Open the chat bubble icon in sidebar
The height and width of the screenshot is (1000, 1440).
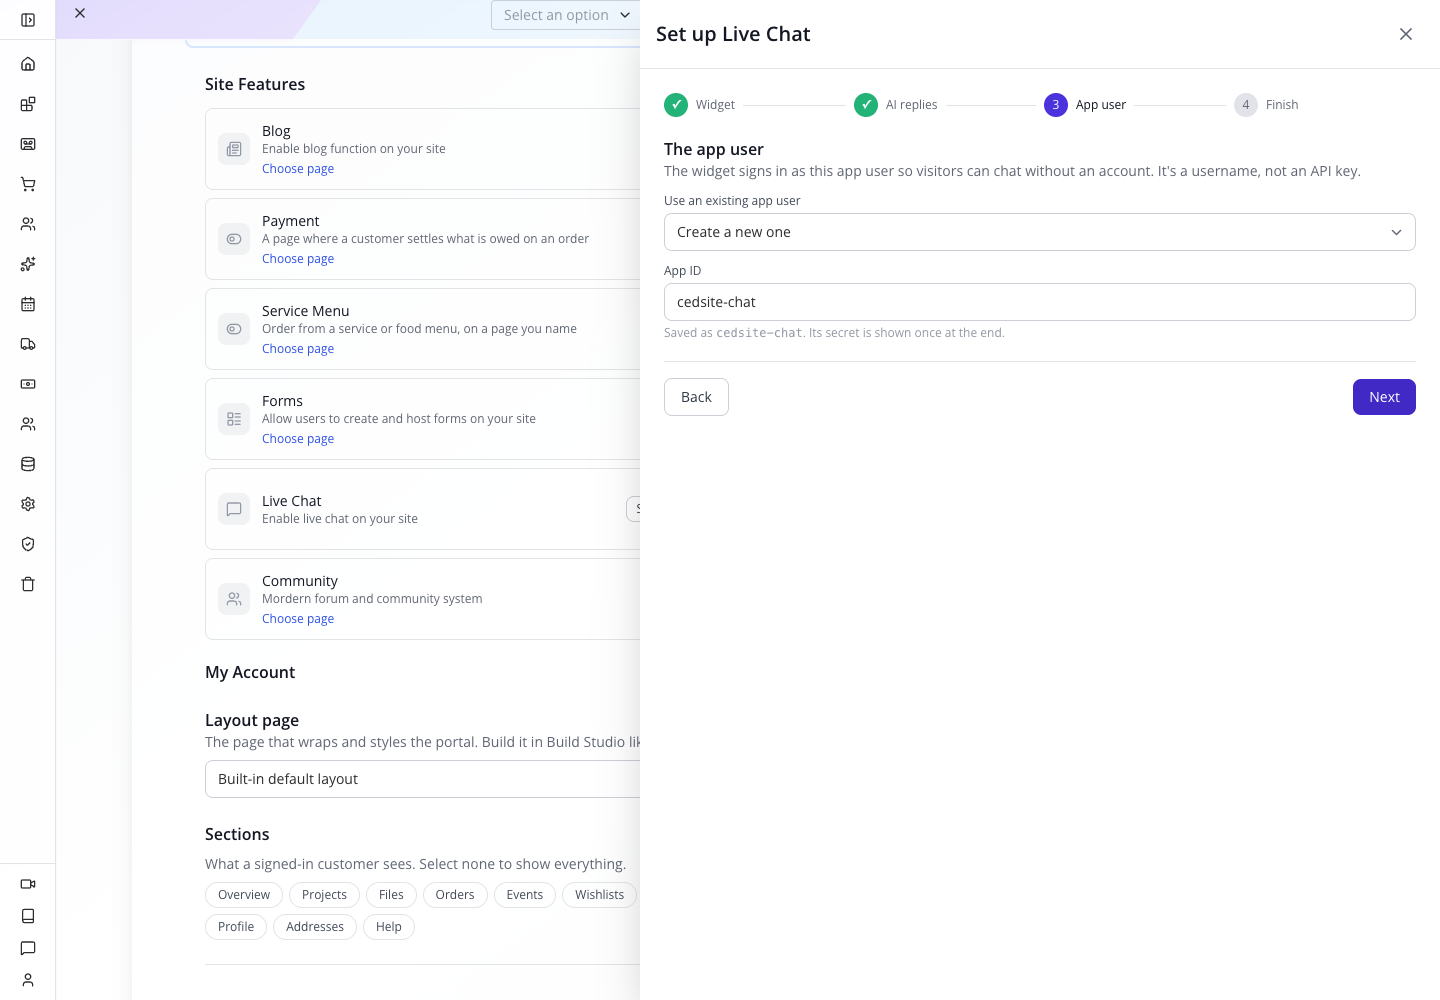coord(28,948)
